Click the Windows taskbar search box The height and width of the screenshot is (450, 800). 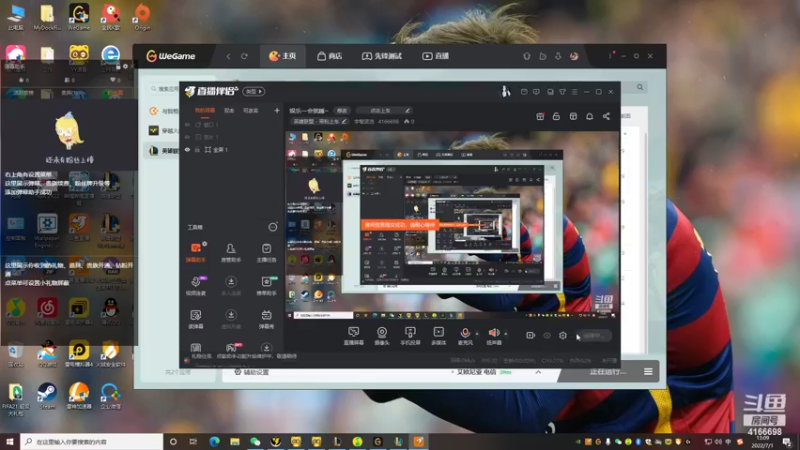coord(92,441)
